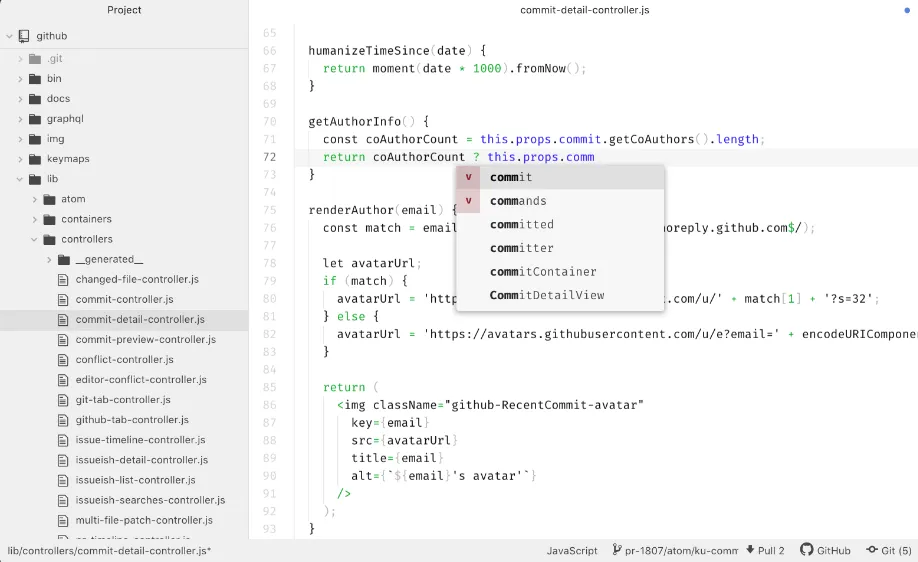Click the Pull down-arrow icon
This screenshot has width=918, height=562.
click(750, 550)
